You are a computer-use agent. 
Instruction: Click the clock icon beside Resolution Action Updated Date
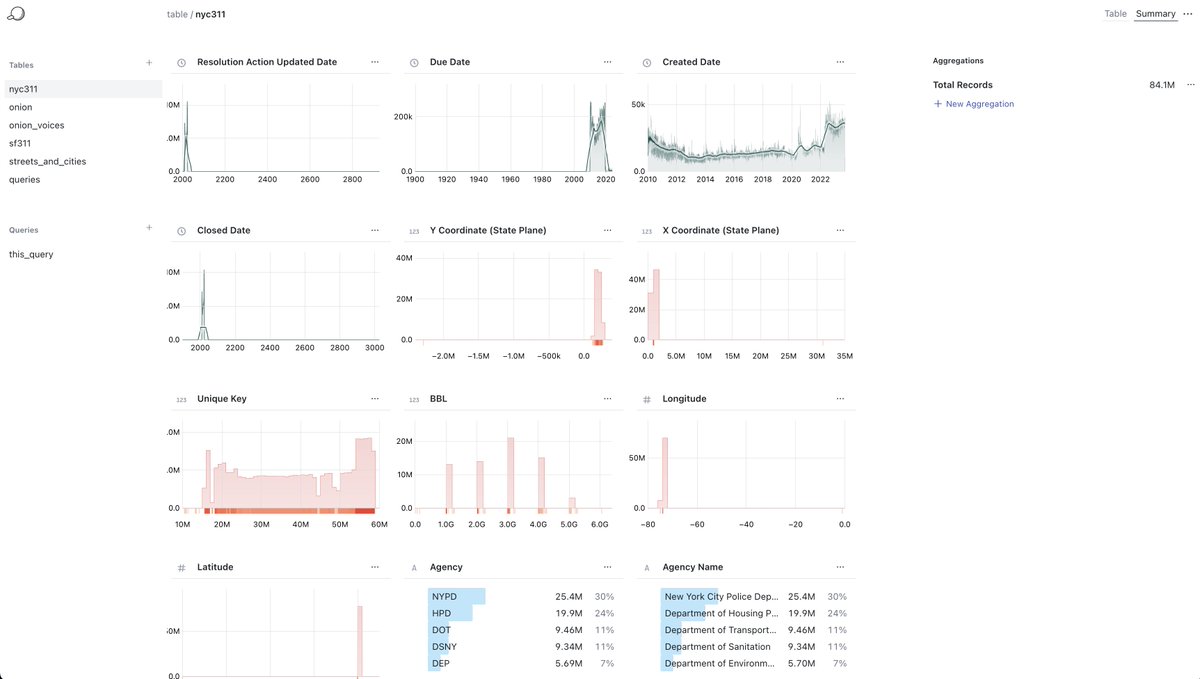click(x=181, y=62)
